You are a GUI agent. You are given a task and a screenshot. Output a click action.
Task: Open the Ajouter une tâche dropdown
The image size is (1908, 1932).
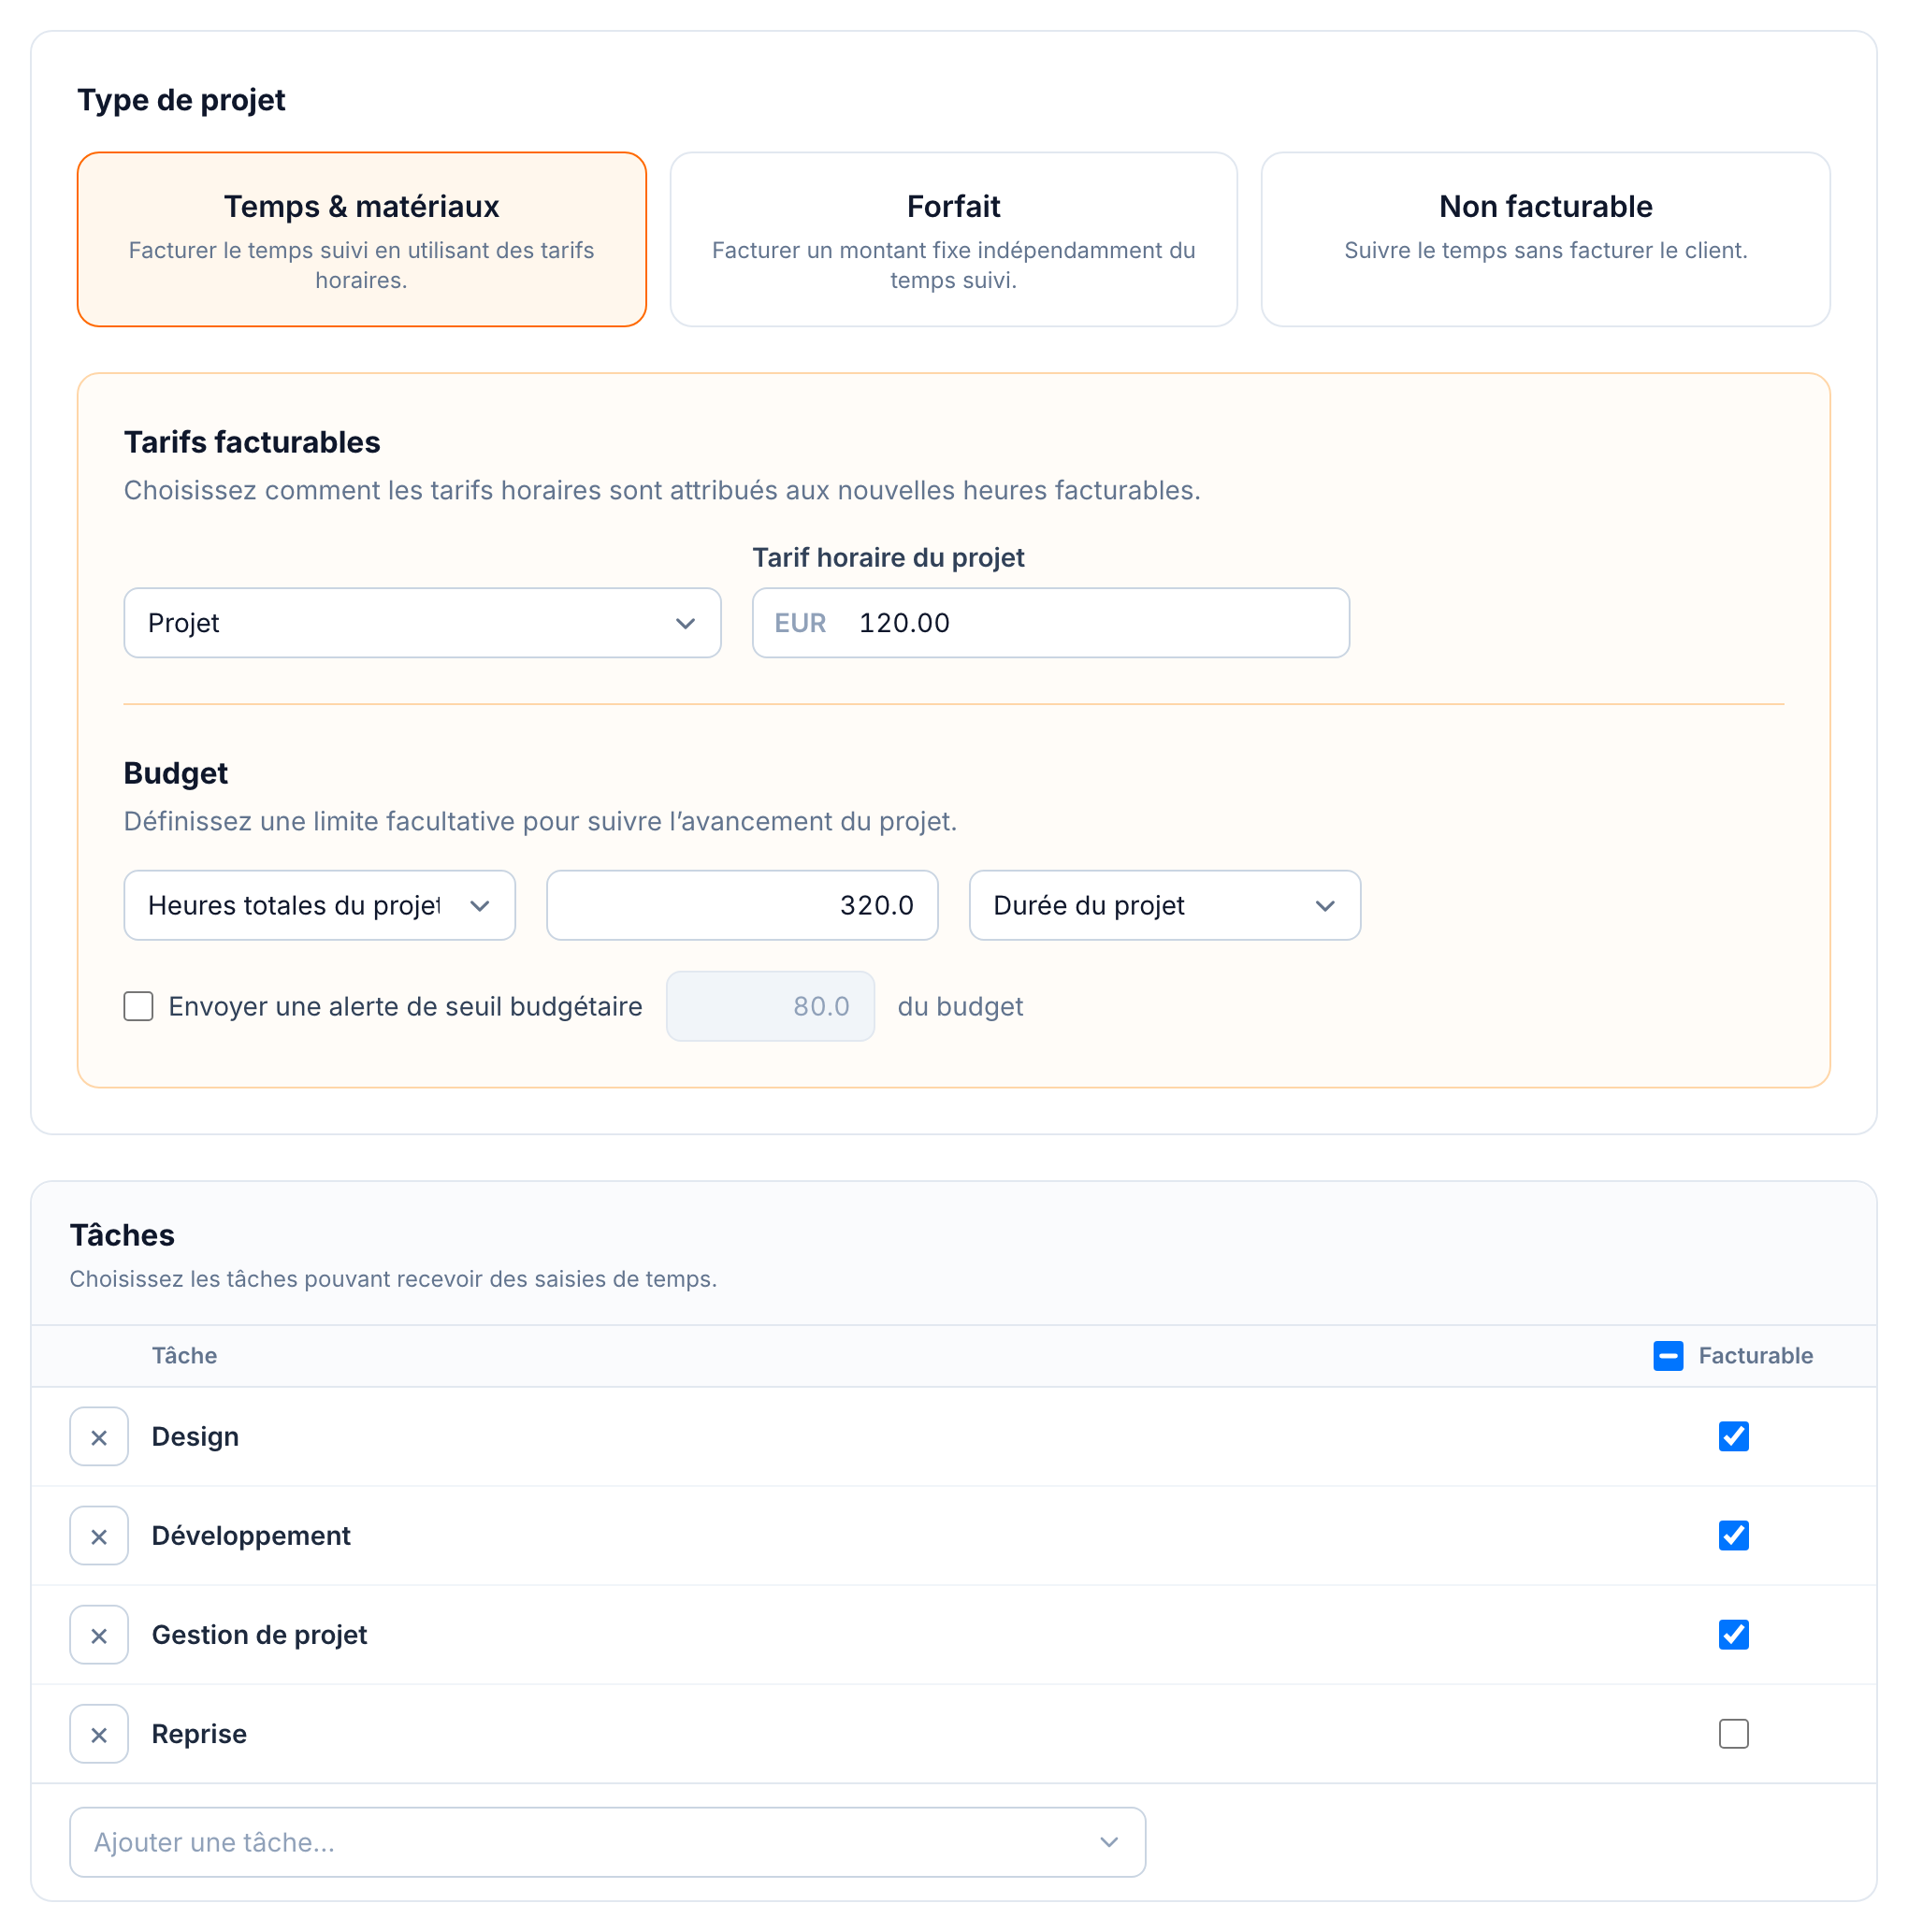coord(607,1842)
